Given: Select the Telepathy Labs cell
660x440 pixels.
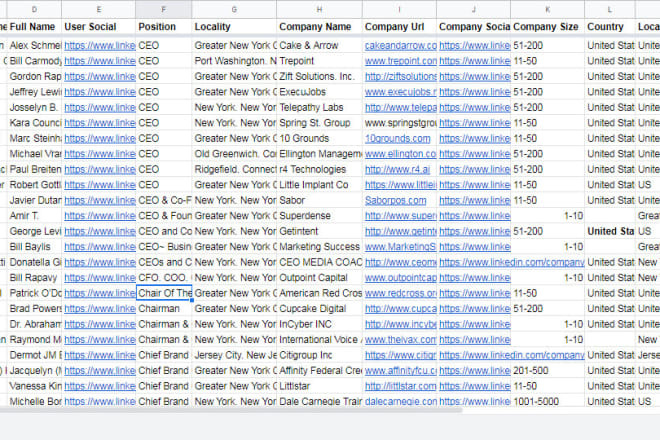Looking at the screenshot, I should (x=319, y=108).
